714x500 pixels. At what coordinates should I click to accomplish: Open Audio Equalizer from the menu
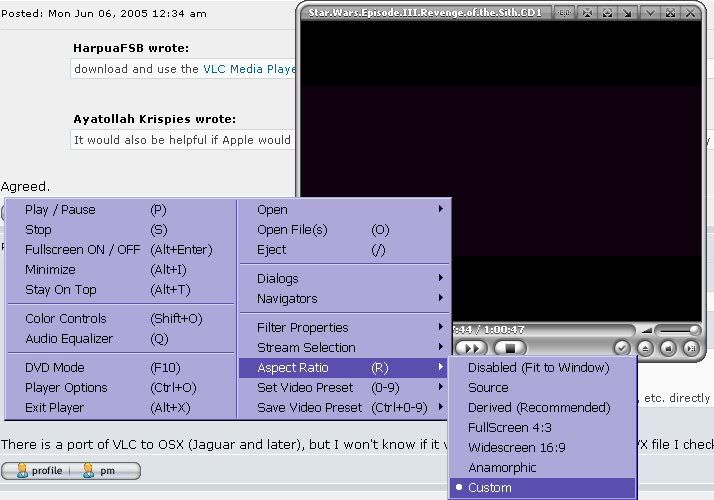[121, 338]
